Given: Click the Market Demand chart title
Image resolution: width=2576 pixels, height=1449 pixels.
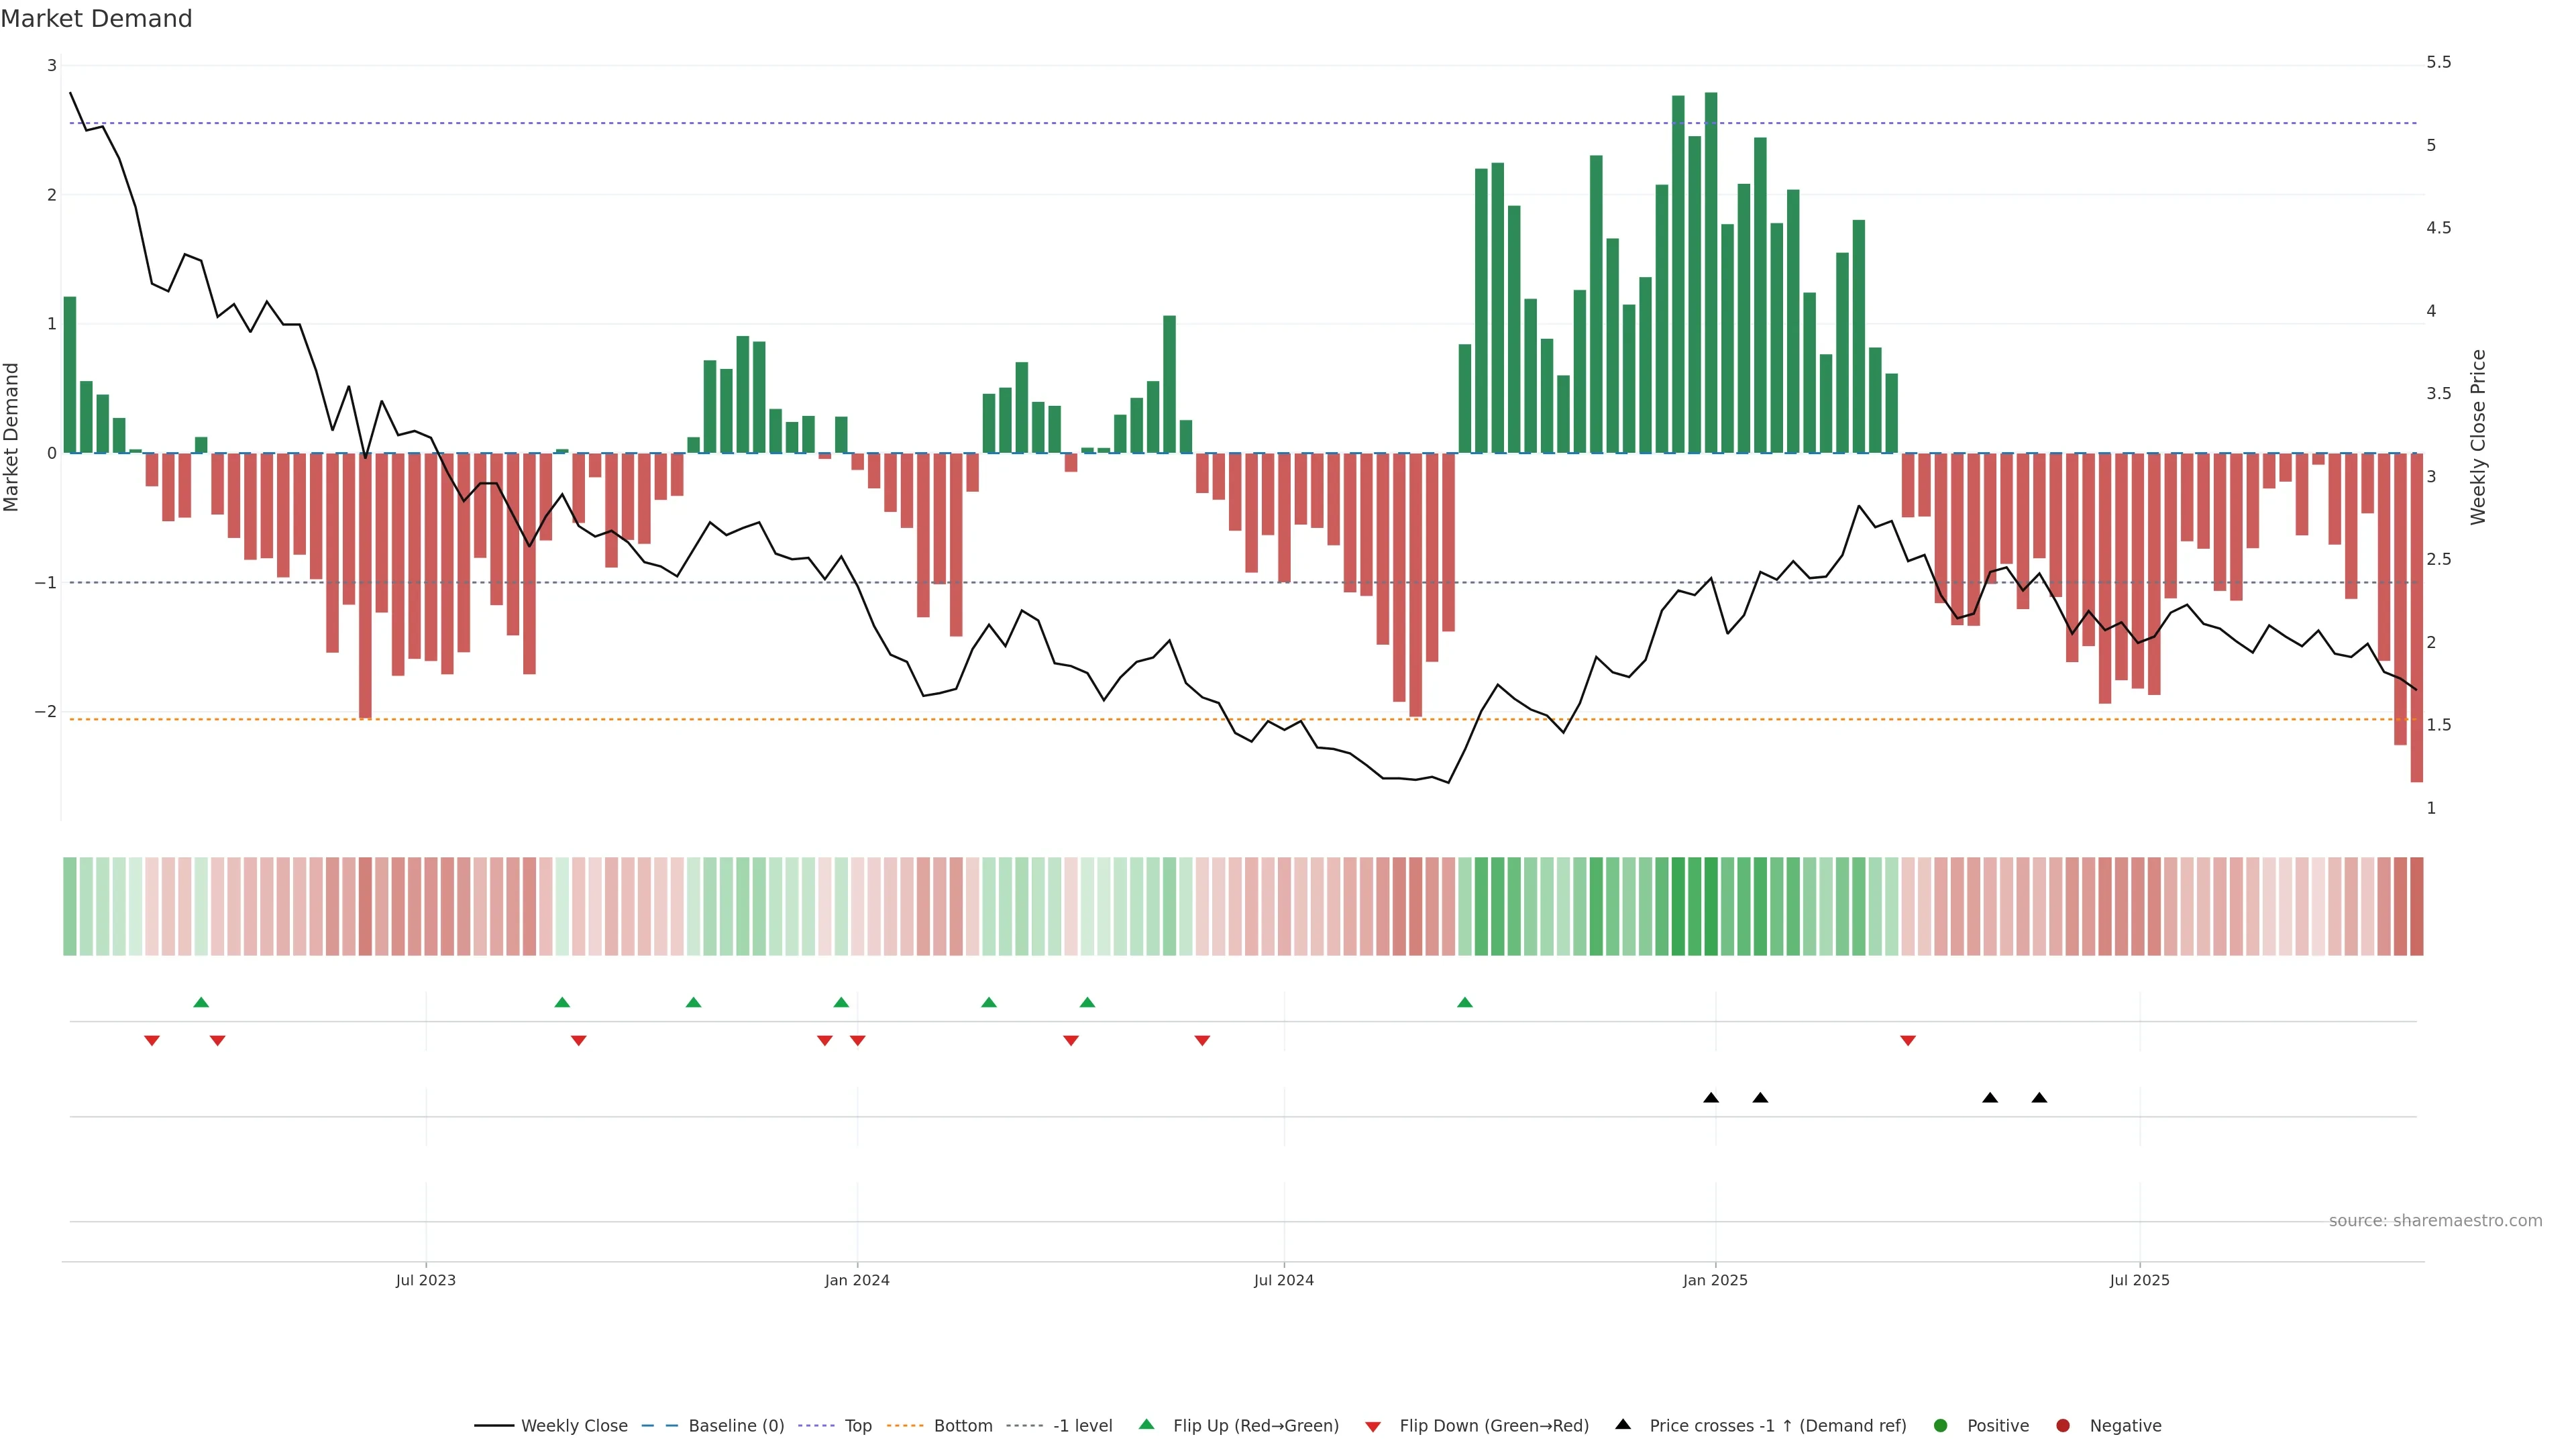Looking at the screenshot, I should (96, 19).
